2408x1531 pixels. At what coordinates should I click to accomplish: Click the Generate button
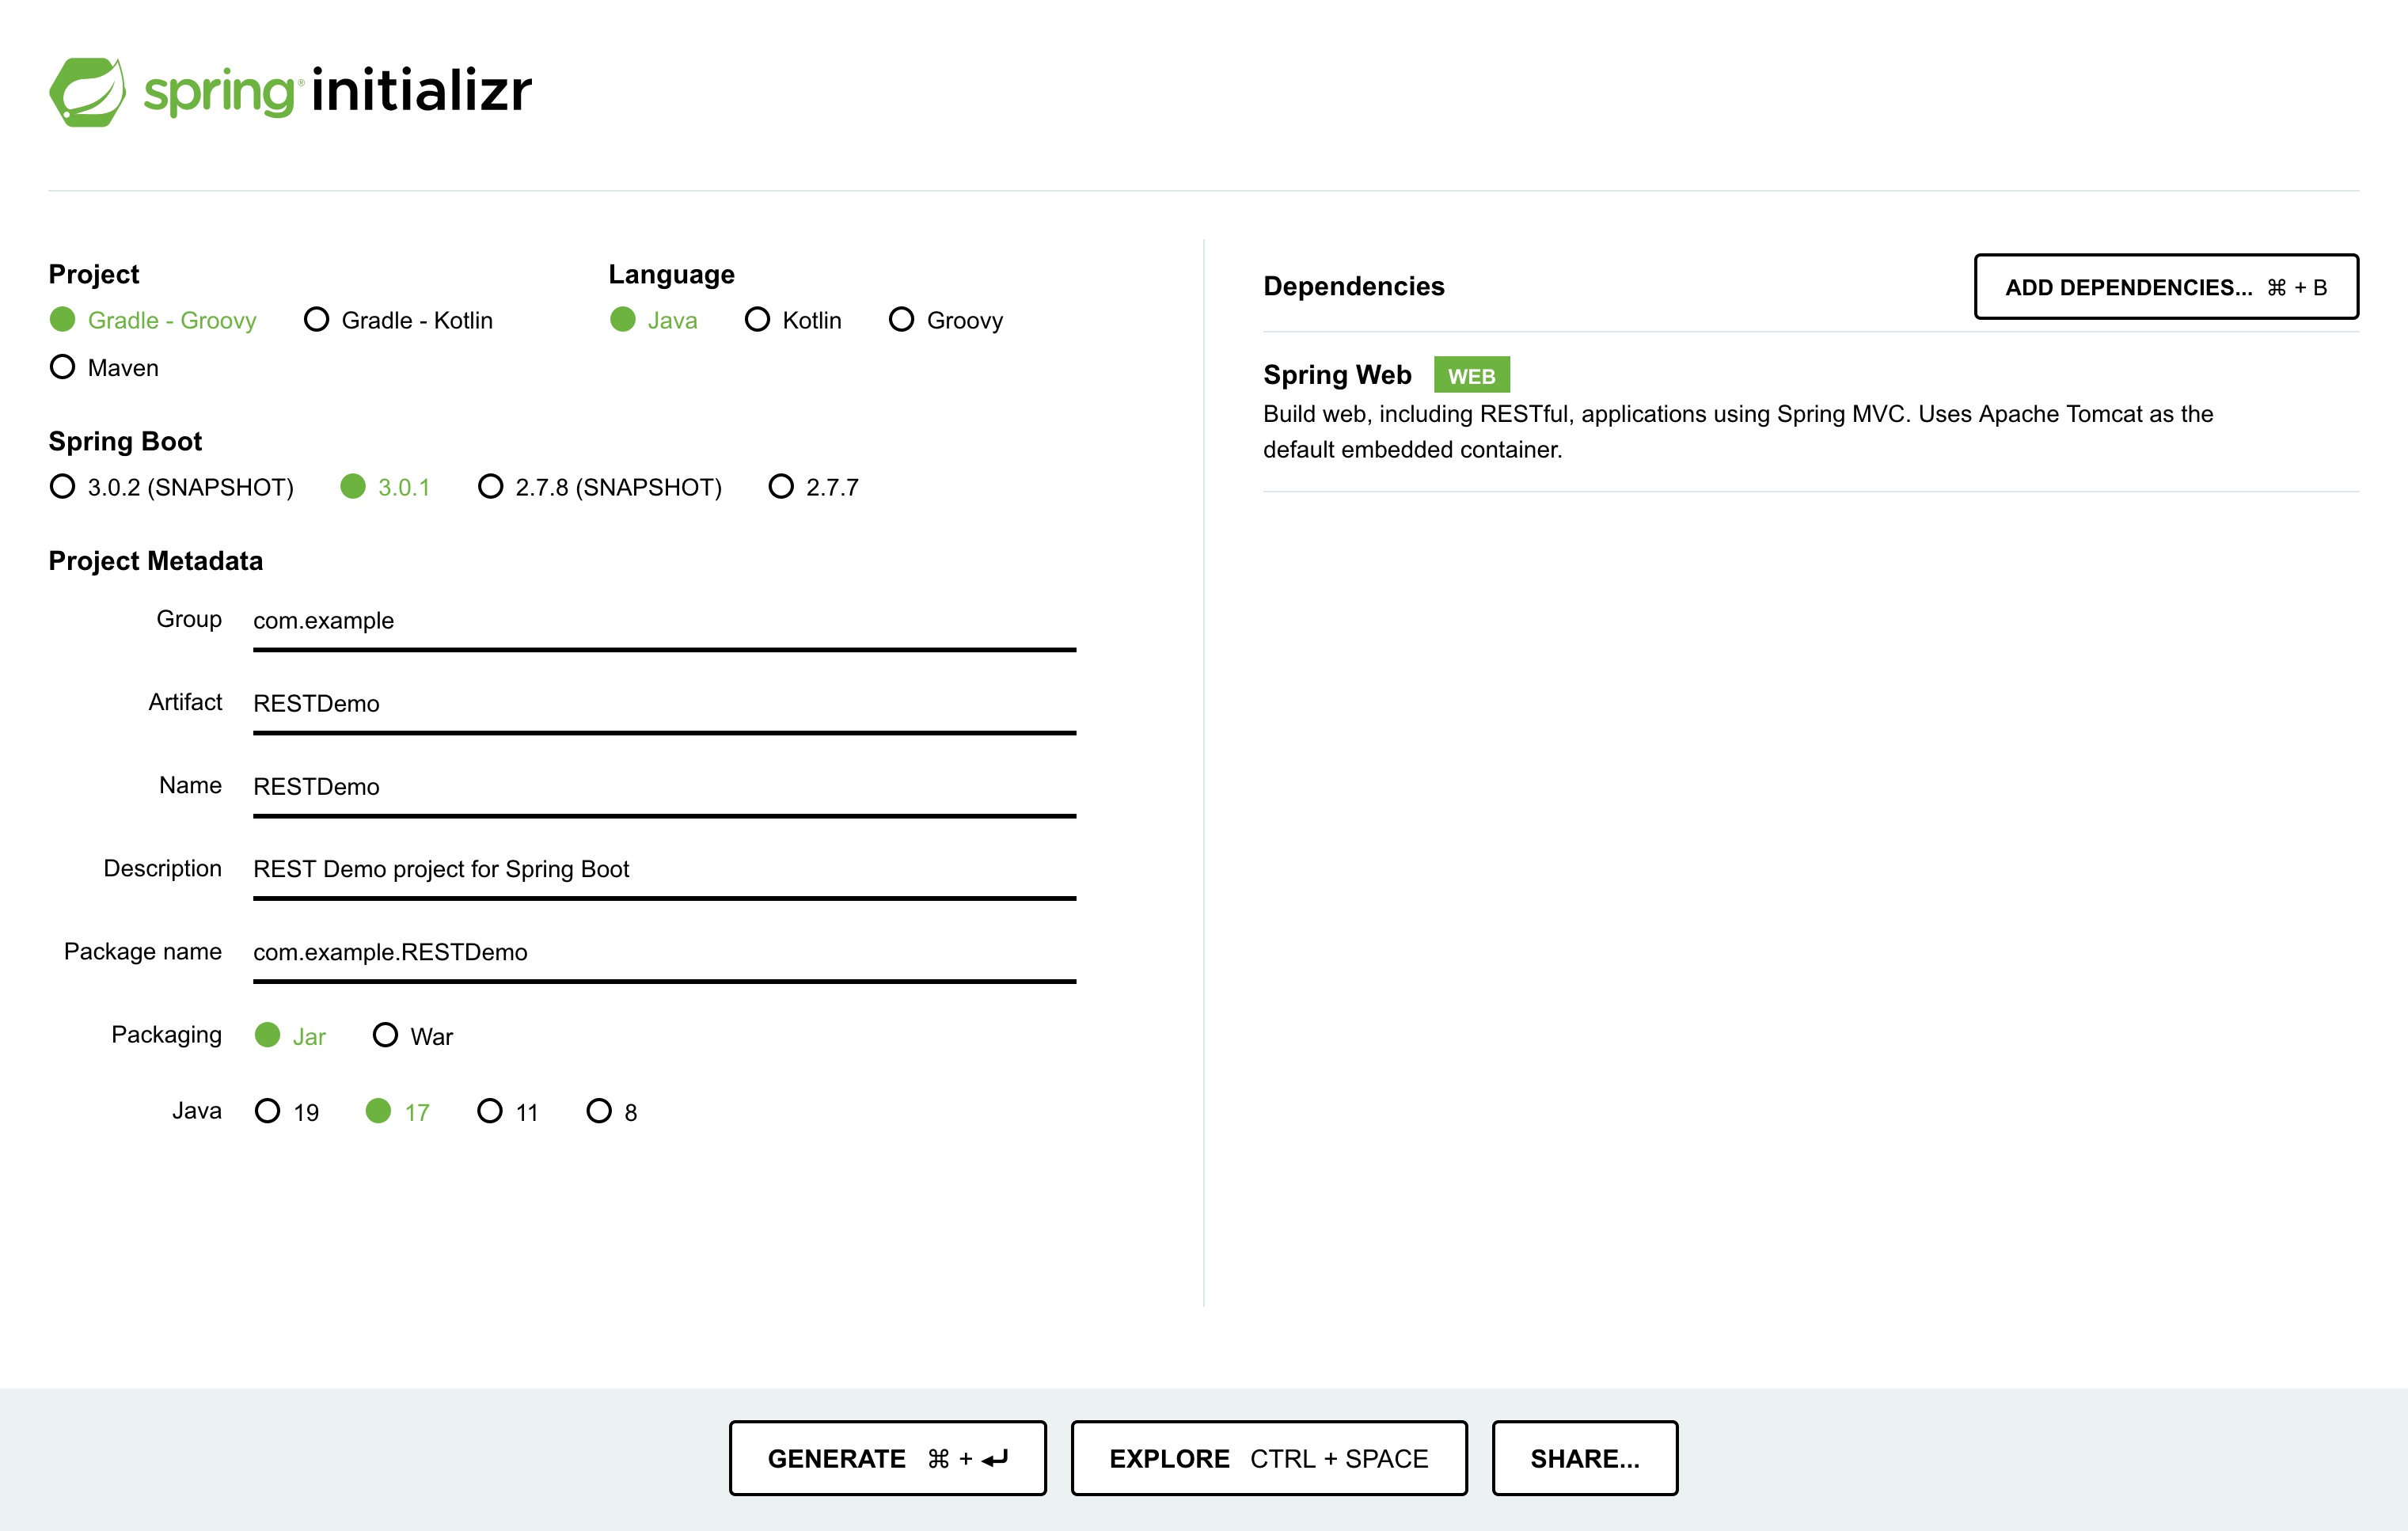[887, 1458]
